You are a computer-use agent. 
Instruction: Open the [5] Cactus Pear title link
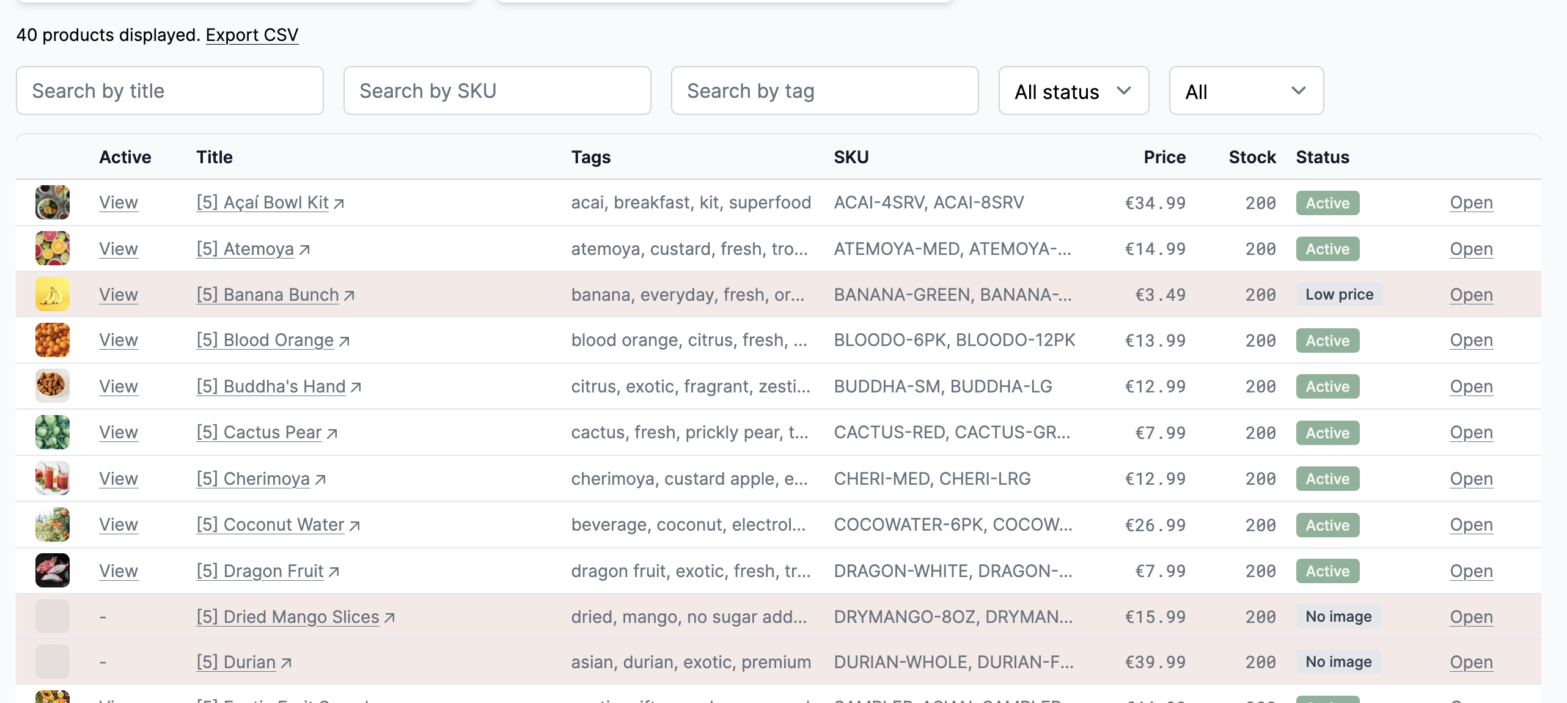267,433
